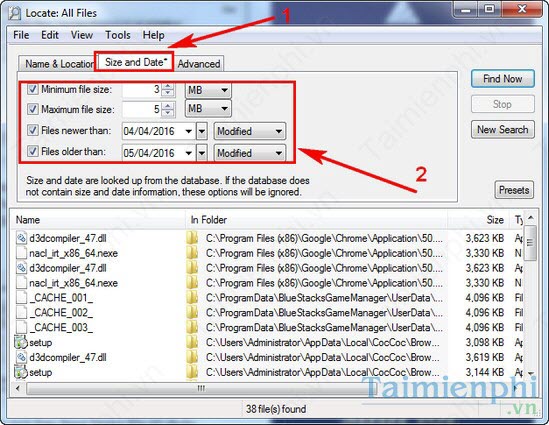Open the maximum size MB unit dropdown
This screenshot has height=425, width=549.
[208, 109]
